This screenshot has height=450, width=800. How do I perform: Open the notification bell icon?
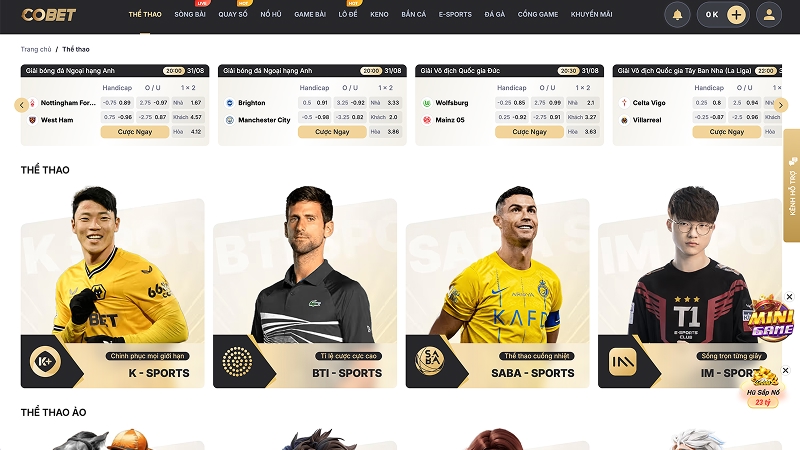[x=677, y=15]
